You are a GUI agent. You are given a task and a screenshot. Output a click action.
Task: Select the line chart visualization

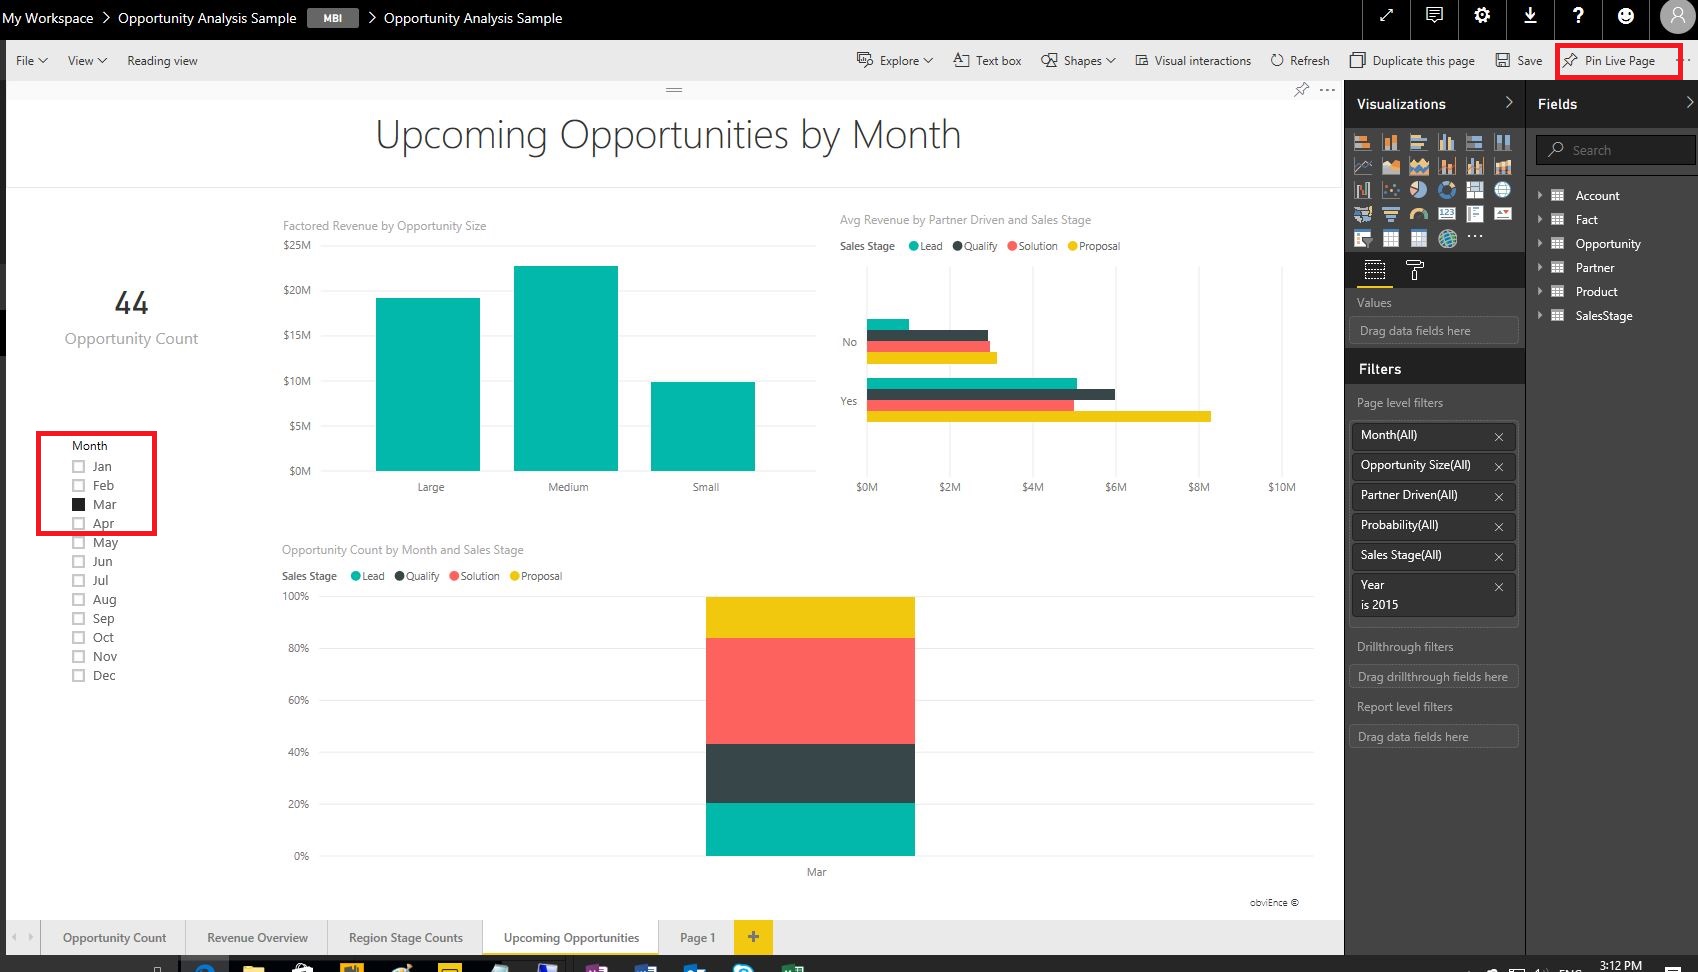[x=1363, y=166]
